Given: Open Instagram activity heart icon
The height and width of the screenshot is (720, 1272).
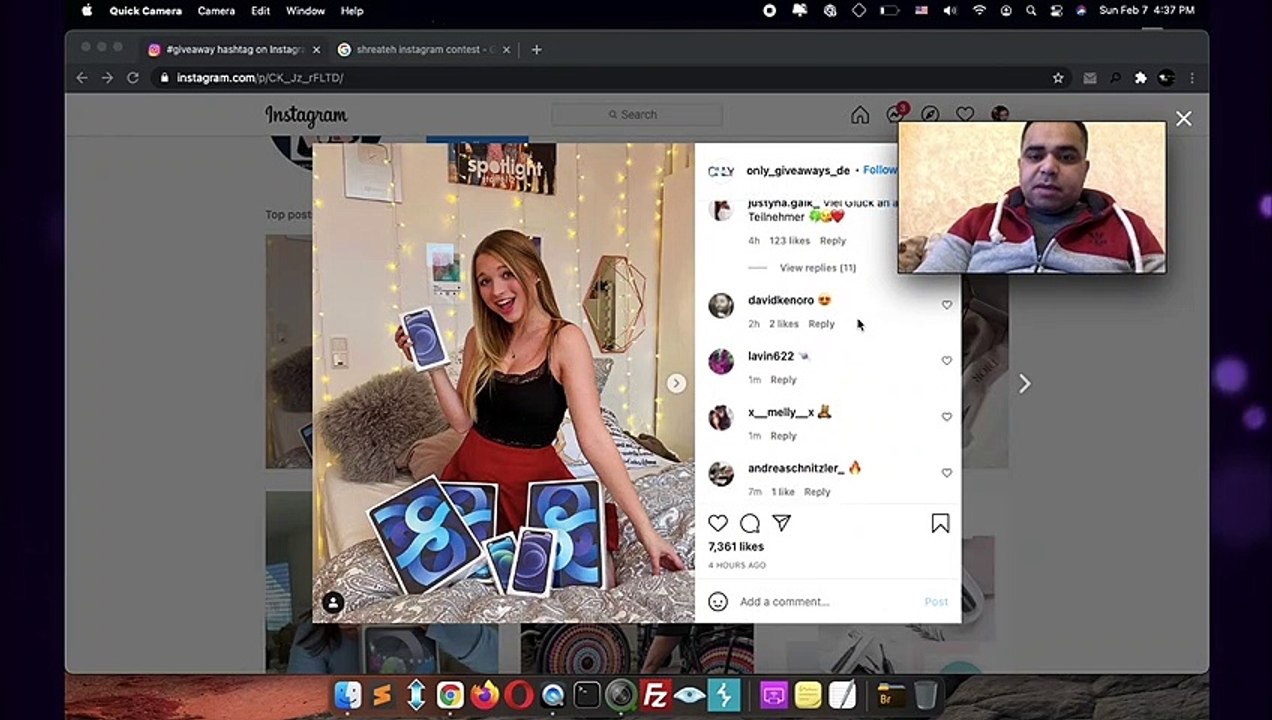Looking at the screenshot, I should pyautogui.click(x=965, y=115).
